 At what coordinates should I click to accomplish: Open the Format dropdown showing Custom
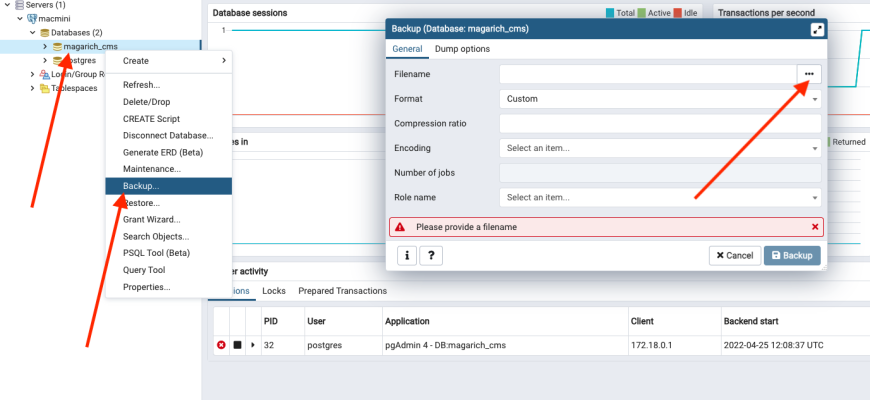(x=660, y=99)
